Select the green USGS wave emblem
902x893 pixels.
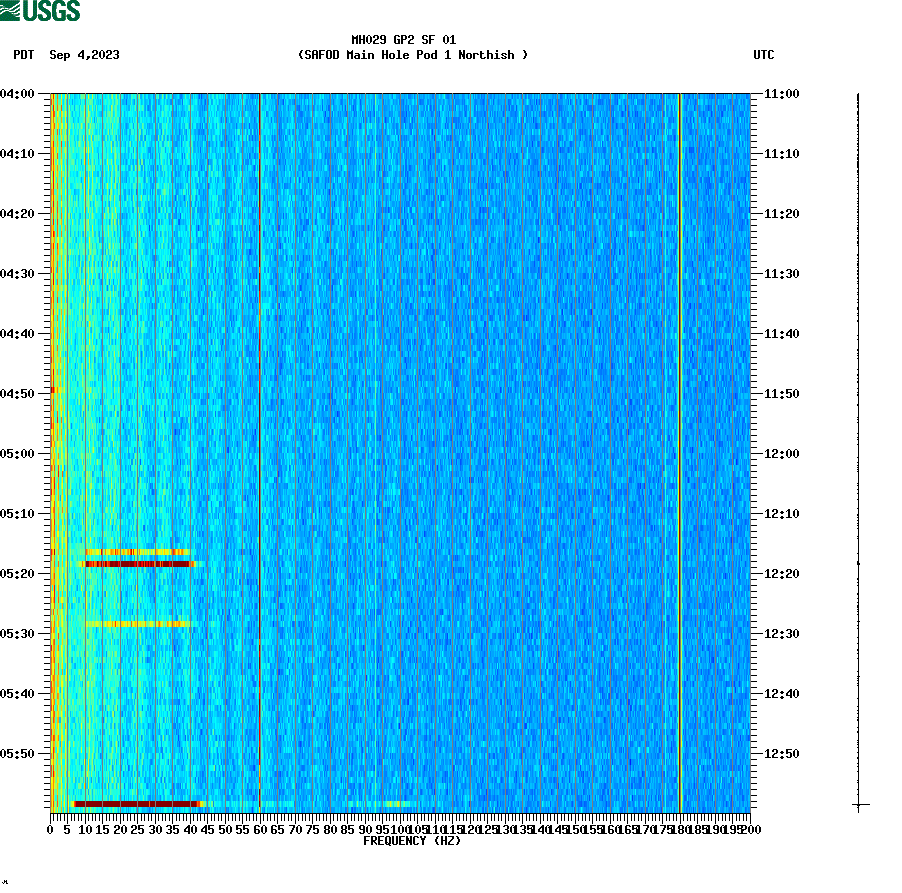(12, 10)
